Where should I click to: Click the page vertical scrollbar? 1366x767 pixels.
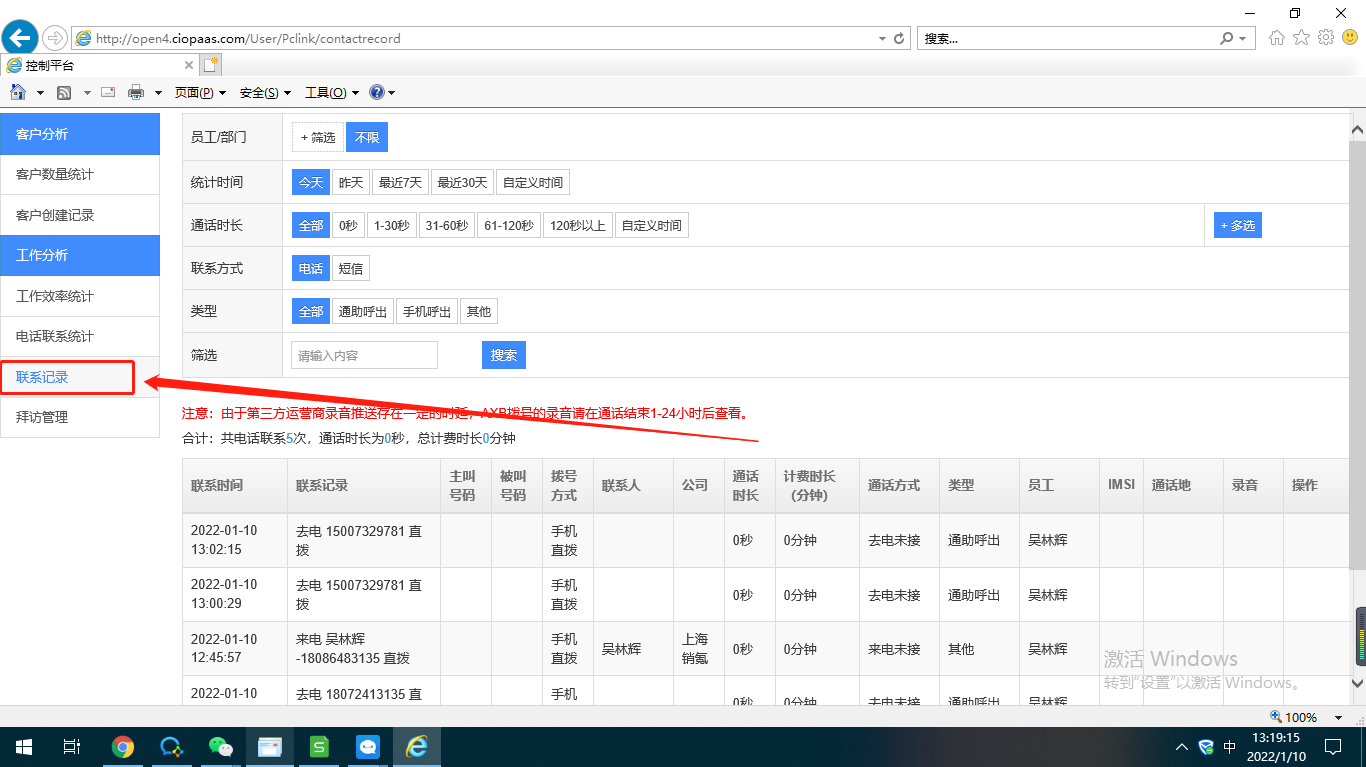[x=1357, y=400]
